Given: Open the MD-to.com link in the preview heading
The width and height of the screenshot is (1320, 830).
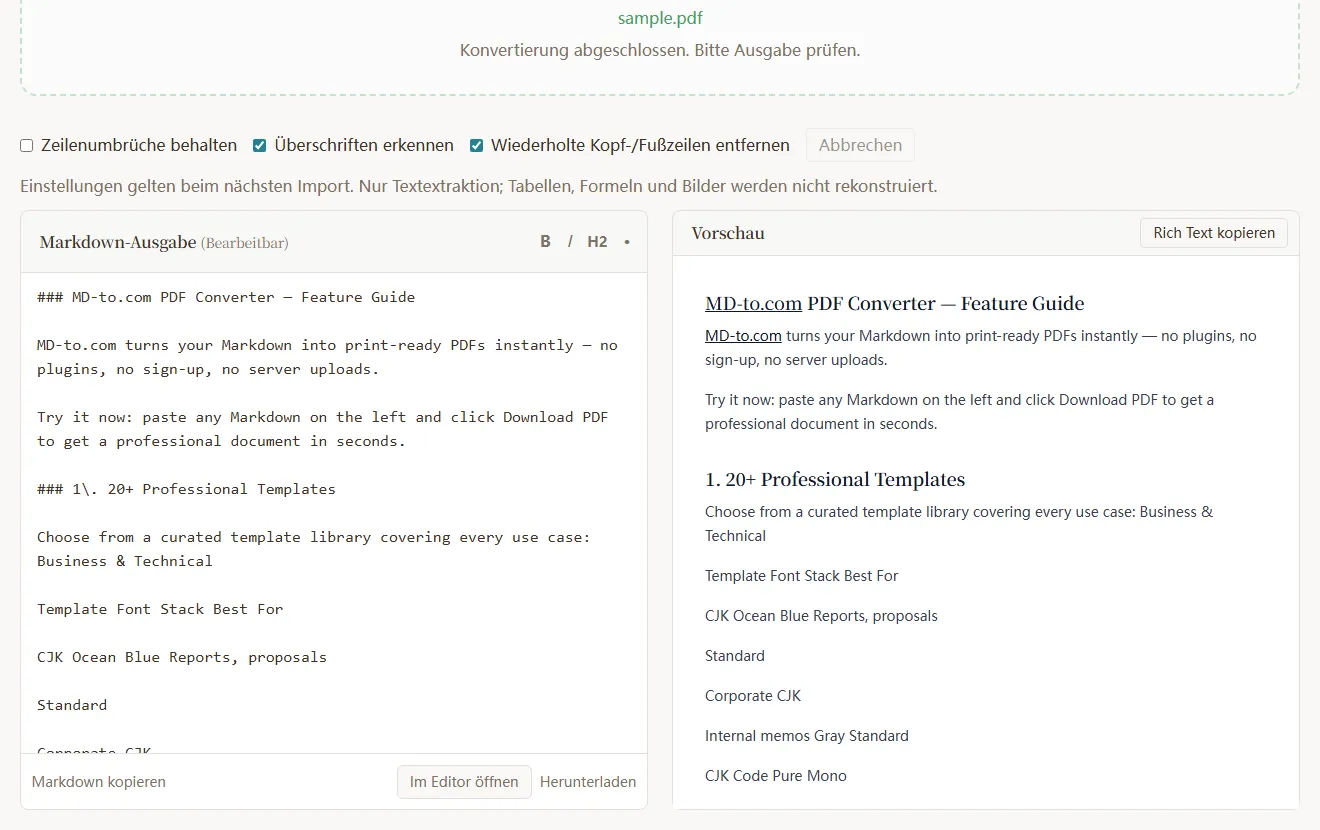Looking at the screenshot, I should [753, 304].
